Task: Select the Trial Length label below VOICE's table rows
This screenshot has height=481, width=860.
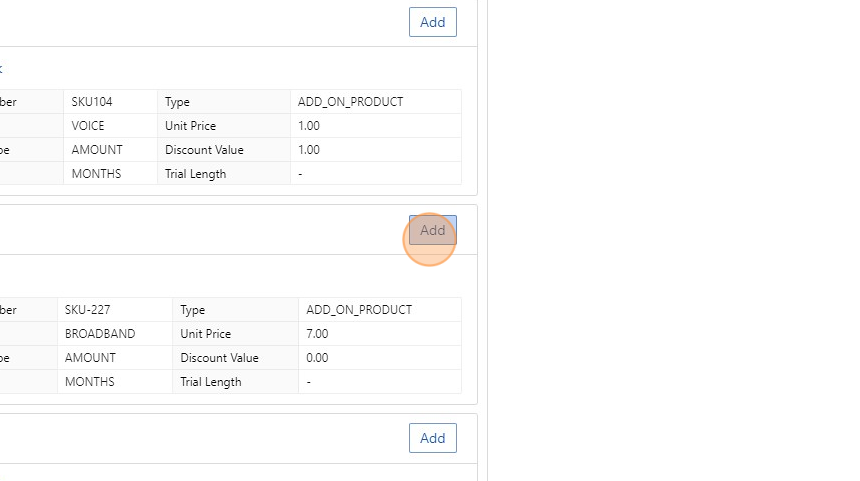Action: pos(196,174)
